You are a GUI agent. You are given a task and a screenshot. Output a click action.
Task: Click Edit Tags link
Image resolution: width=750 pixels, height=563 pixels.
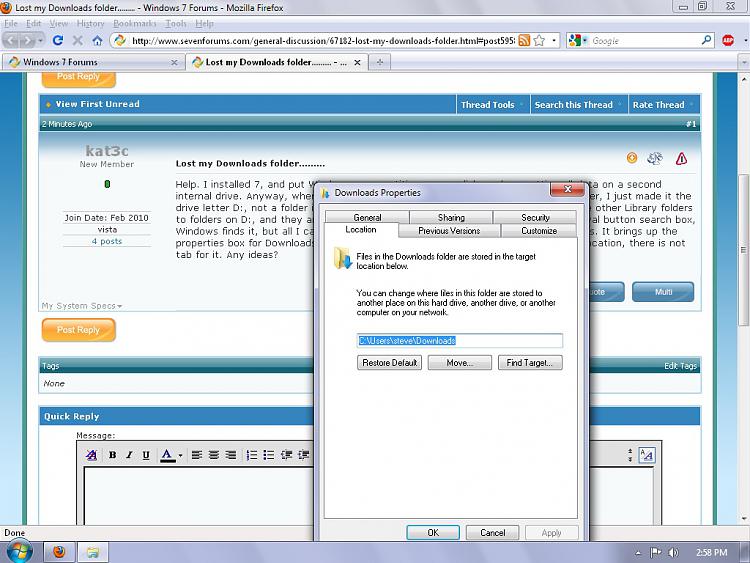click(680, 366)
